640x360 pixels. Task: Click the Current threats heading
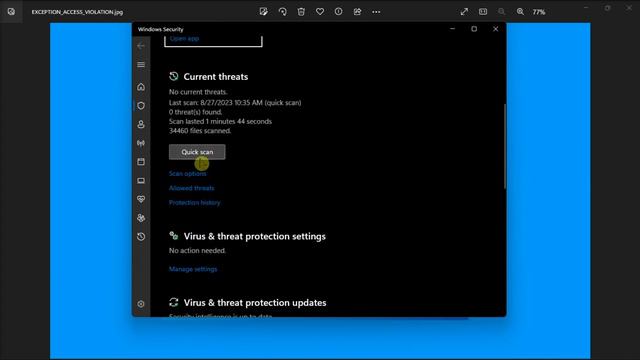pos(216,77)
